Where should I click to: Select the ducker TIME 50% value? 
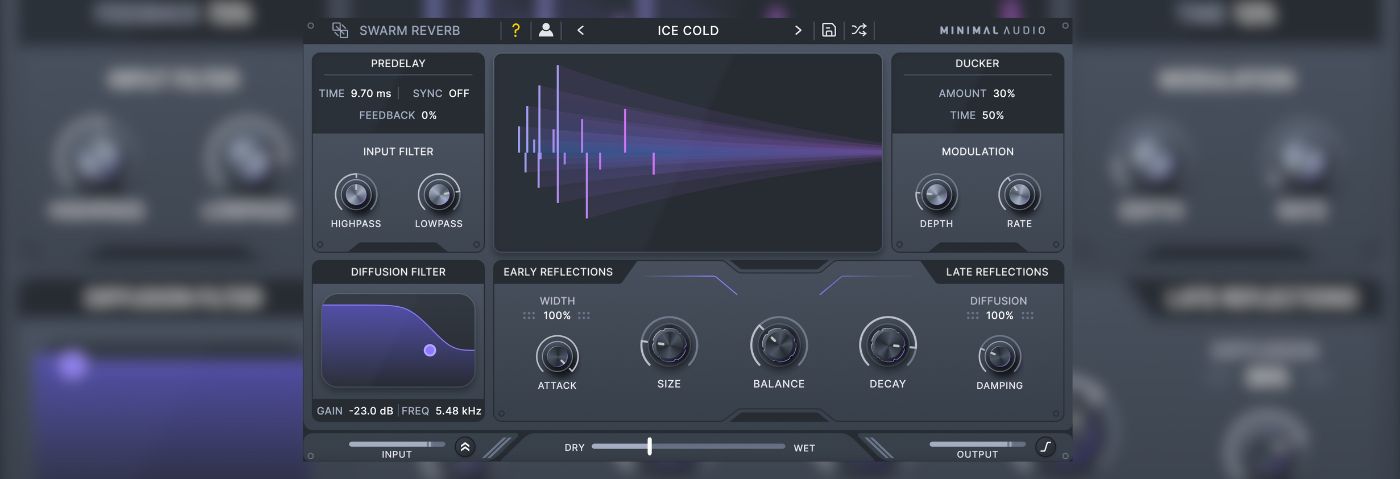tap(993, 115)
